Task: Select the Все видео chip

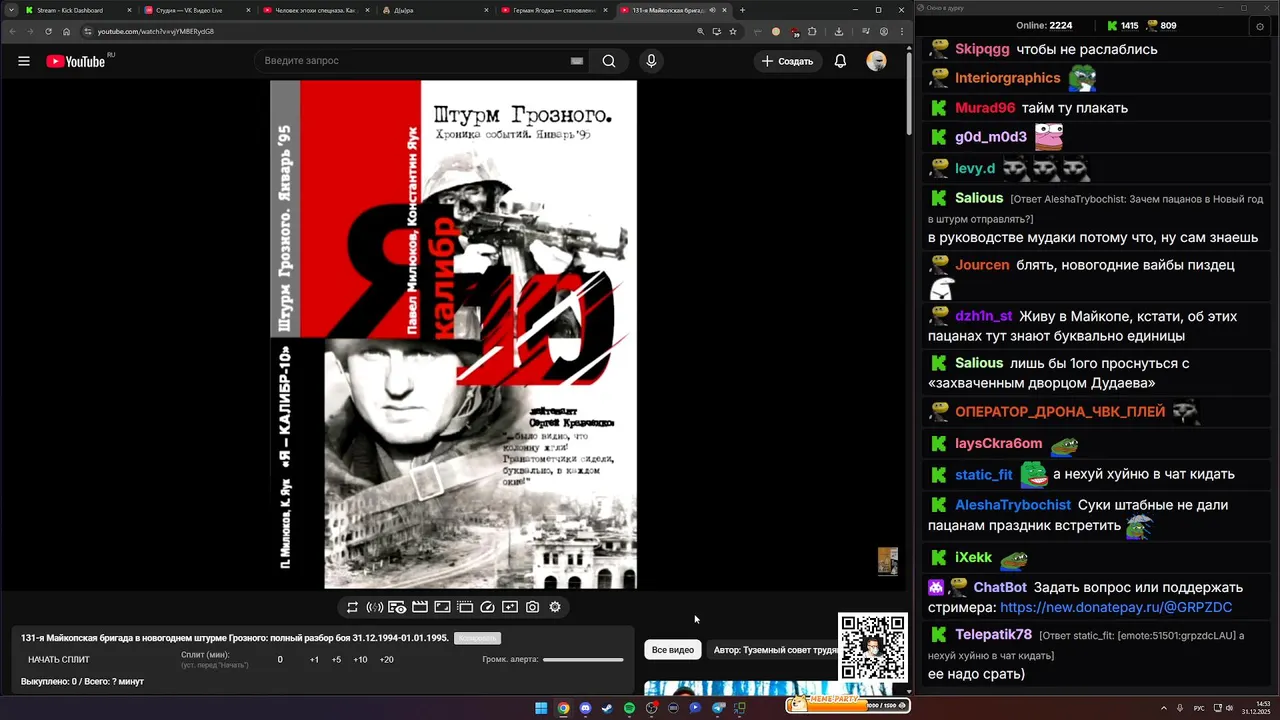Action: [673, 650]
